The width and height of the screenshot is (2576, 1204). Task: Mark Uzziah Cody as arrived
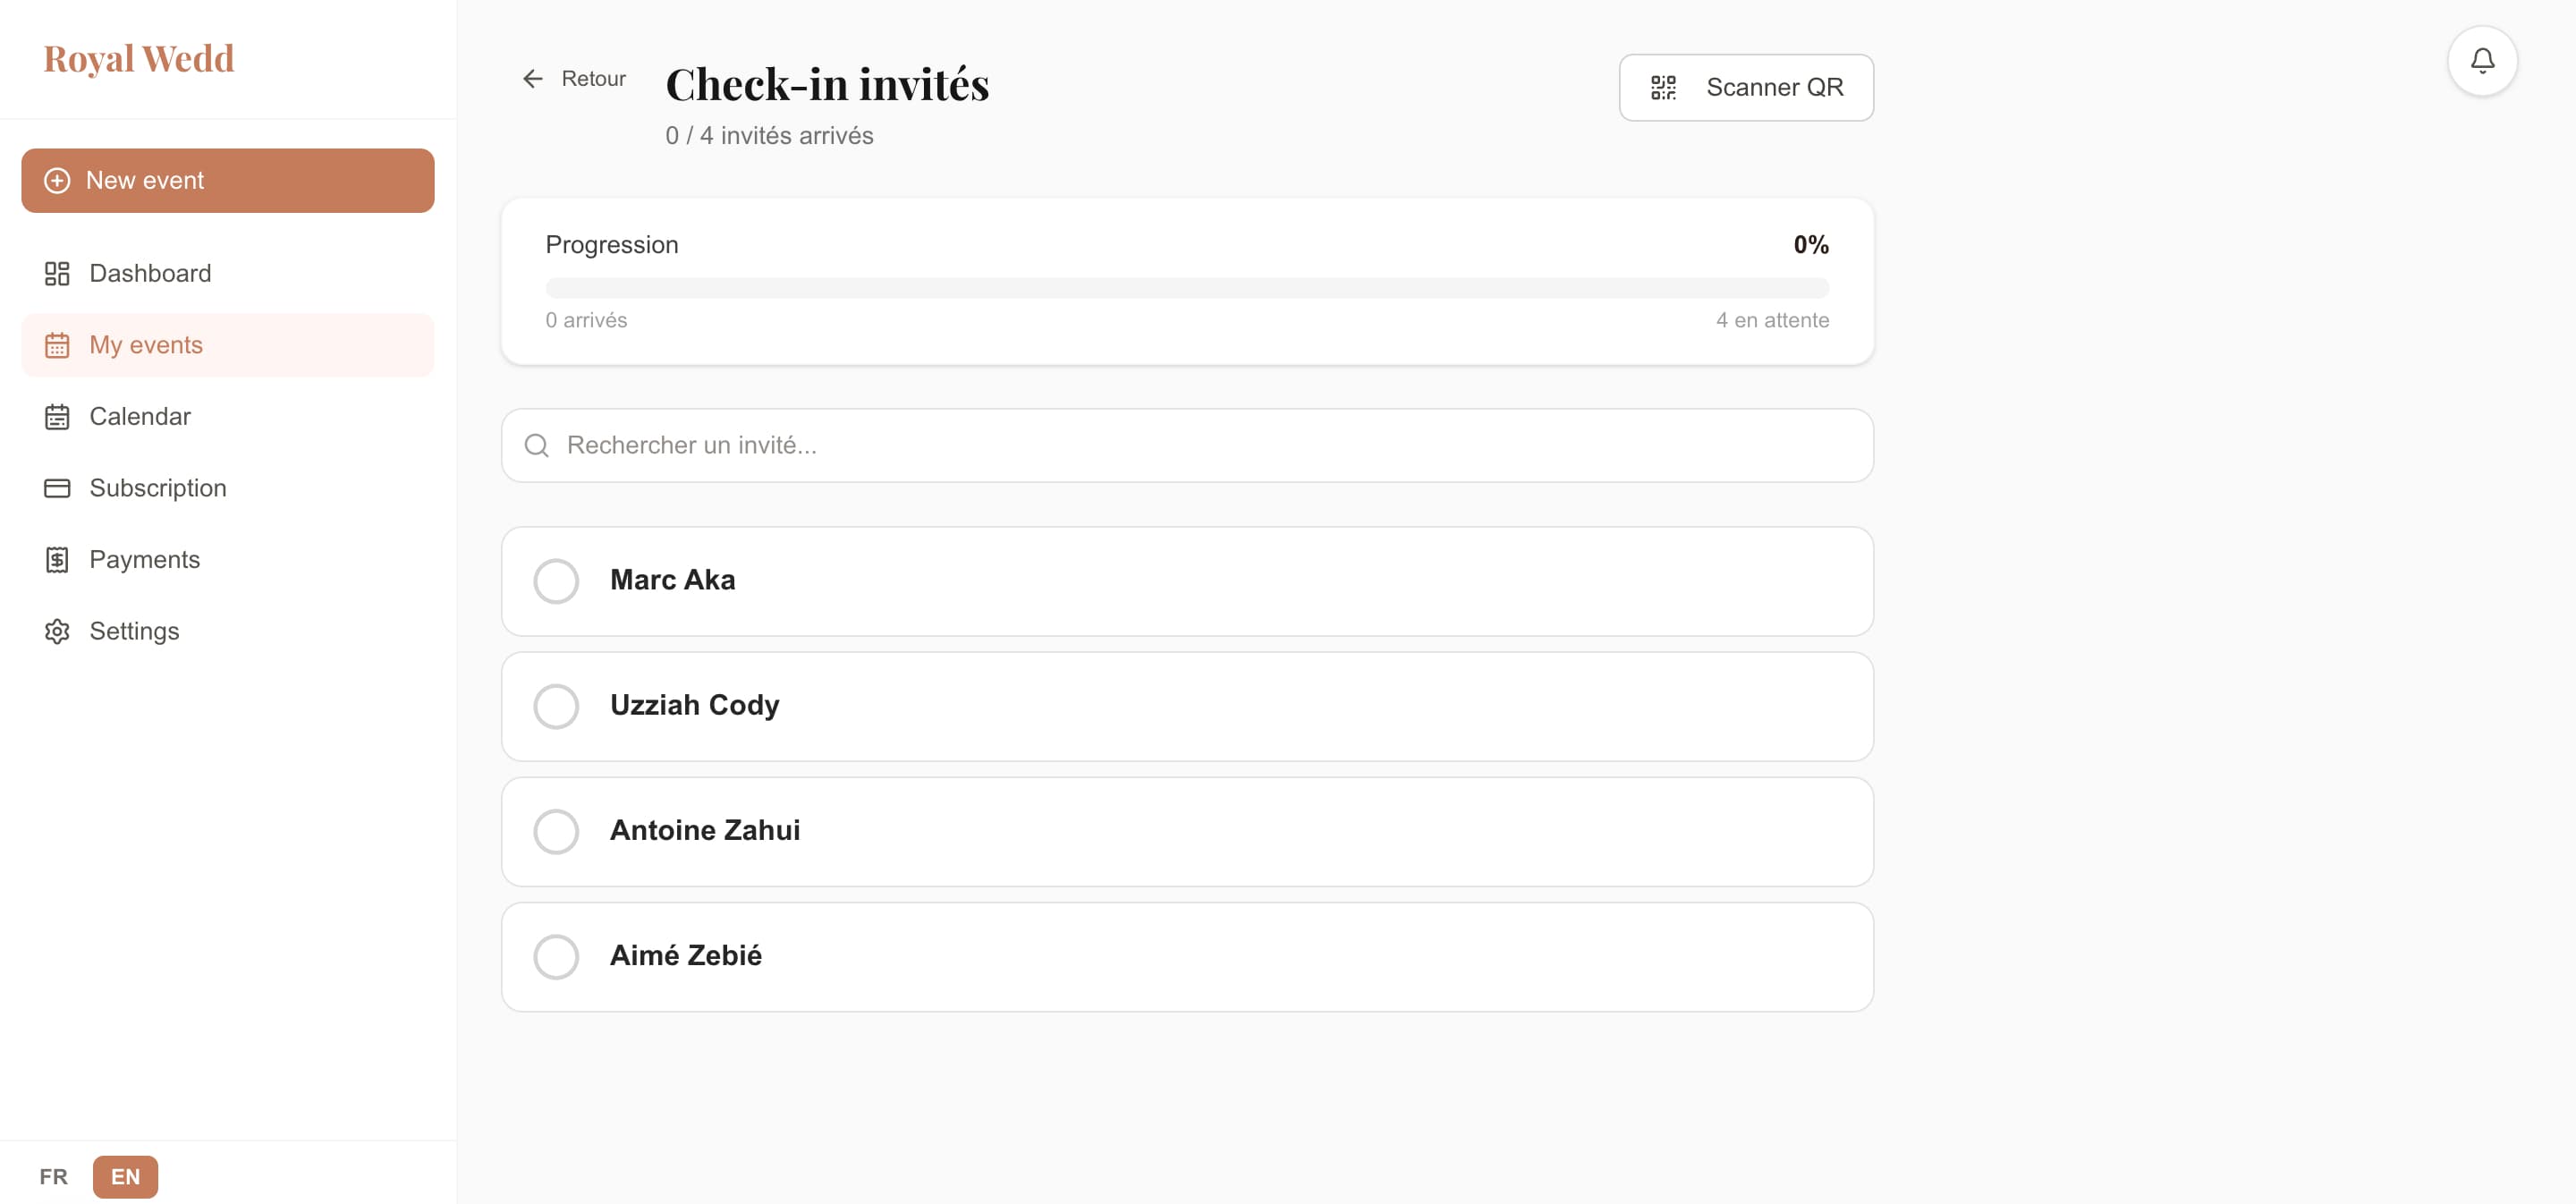tap(556, 706)
